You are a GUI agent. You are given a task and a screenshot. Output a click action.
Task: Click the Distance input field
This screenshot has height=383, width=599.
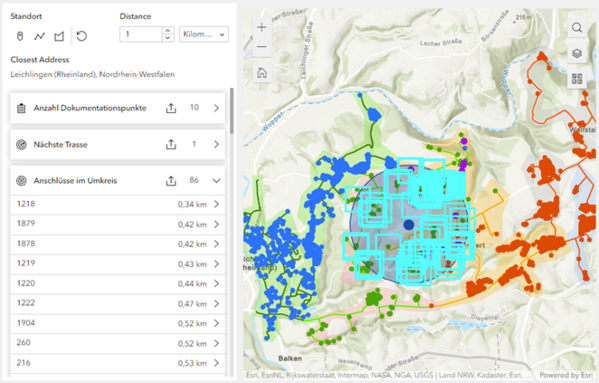(x=141, y=34)
